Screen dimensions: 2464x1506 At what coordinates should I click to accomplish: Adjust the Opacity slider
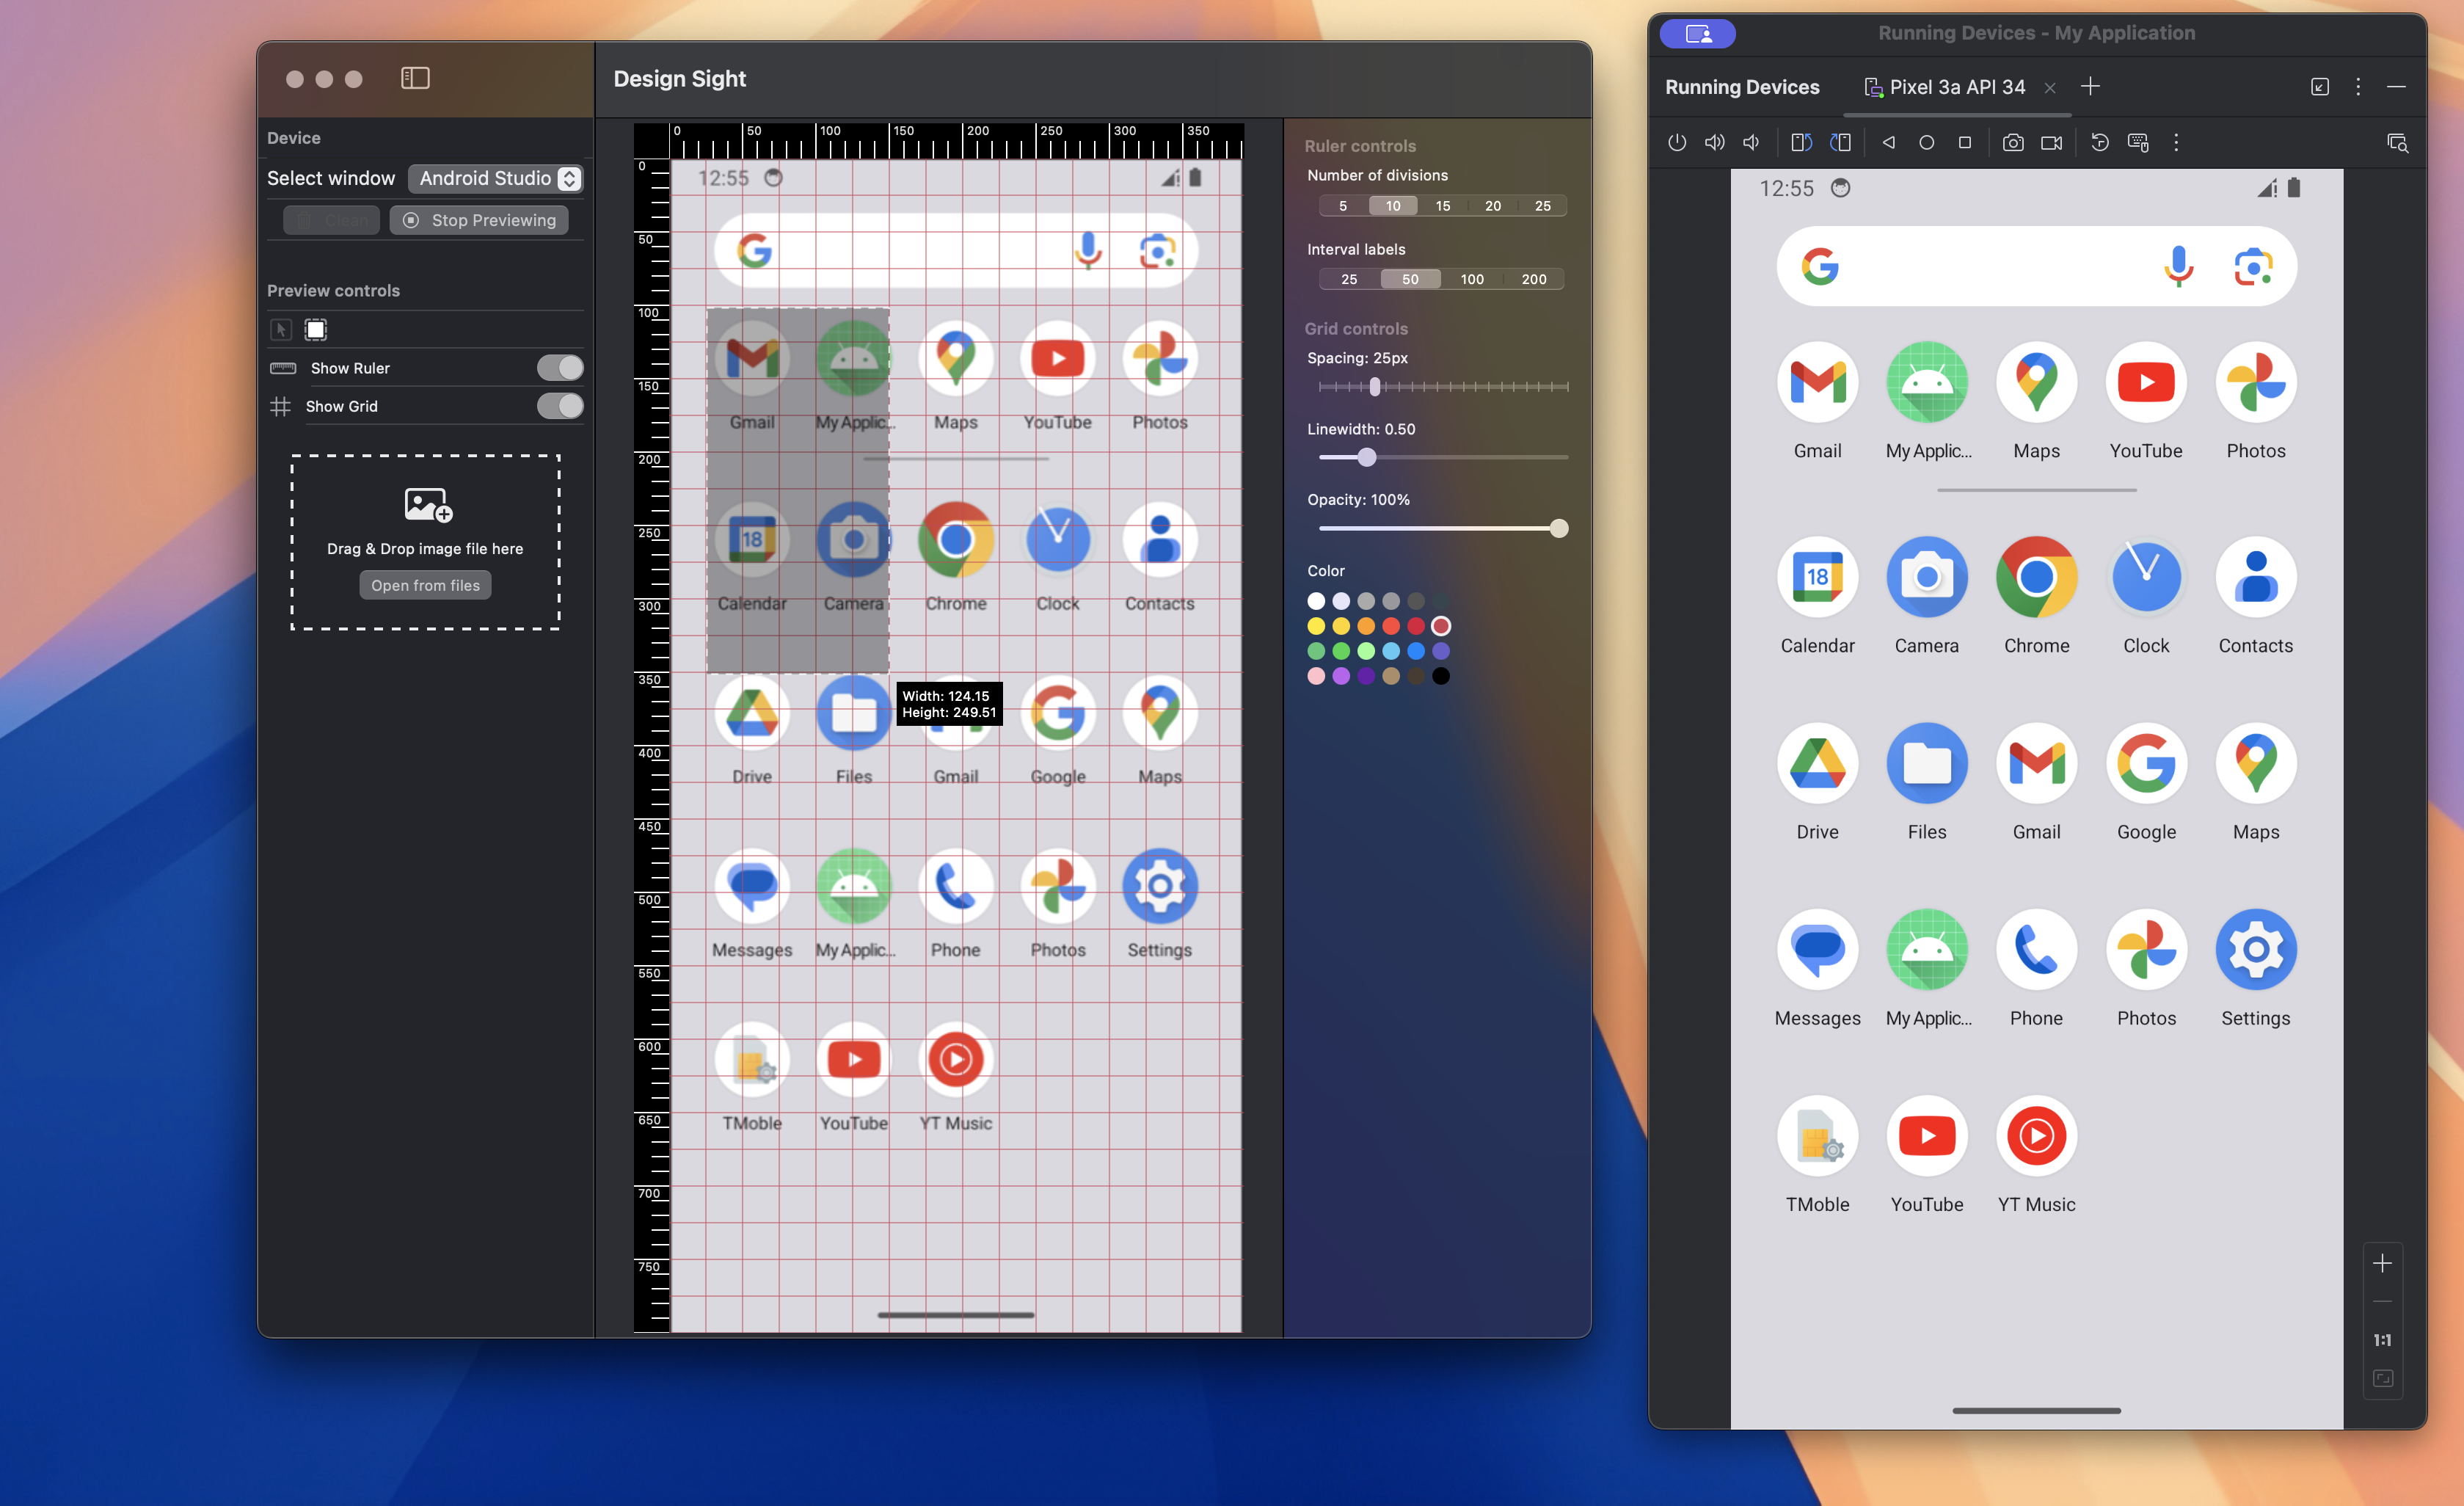1443,528
